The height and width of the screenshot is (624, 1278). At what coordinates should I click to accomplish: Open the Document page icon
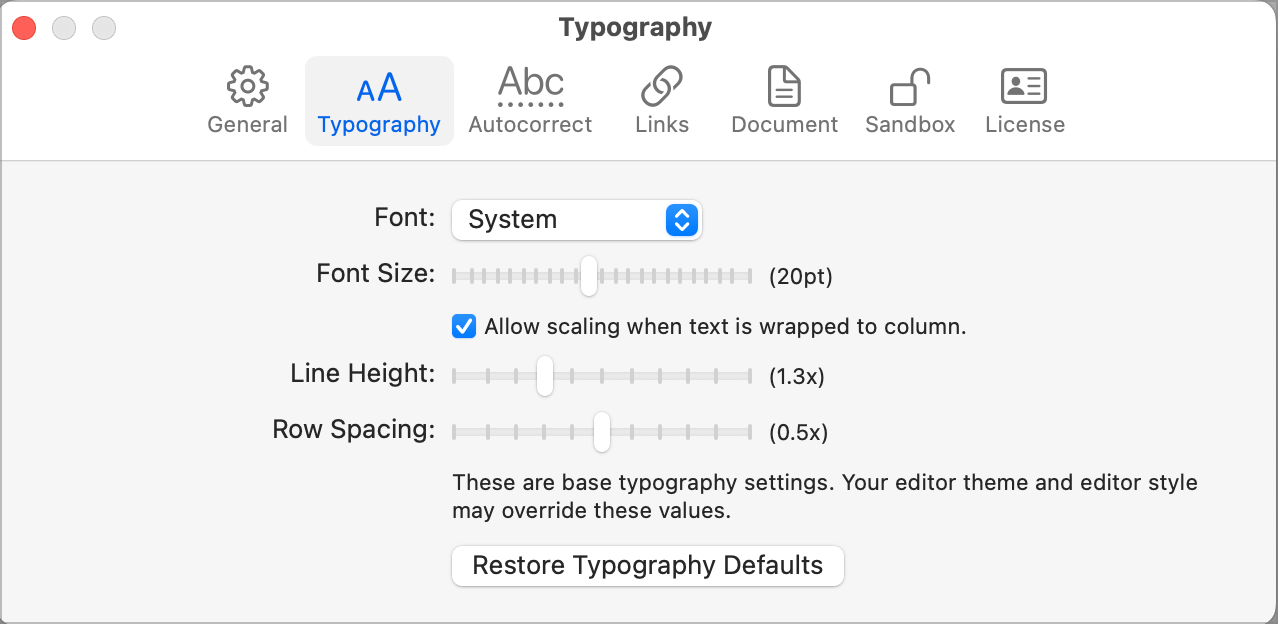click(x=784, y=88)
